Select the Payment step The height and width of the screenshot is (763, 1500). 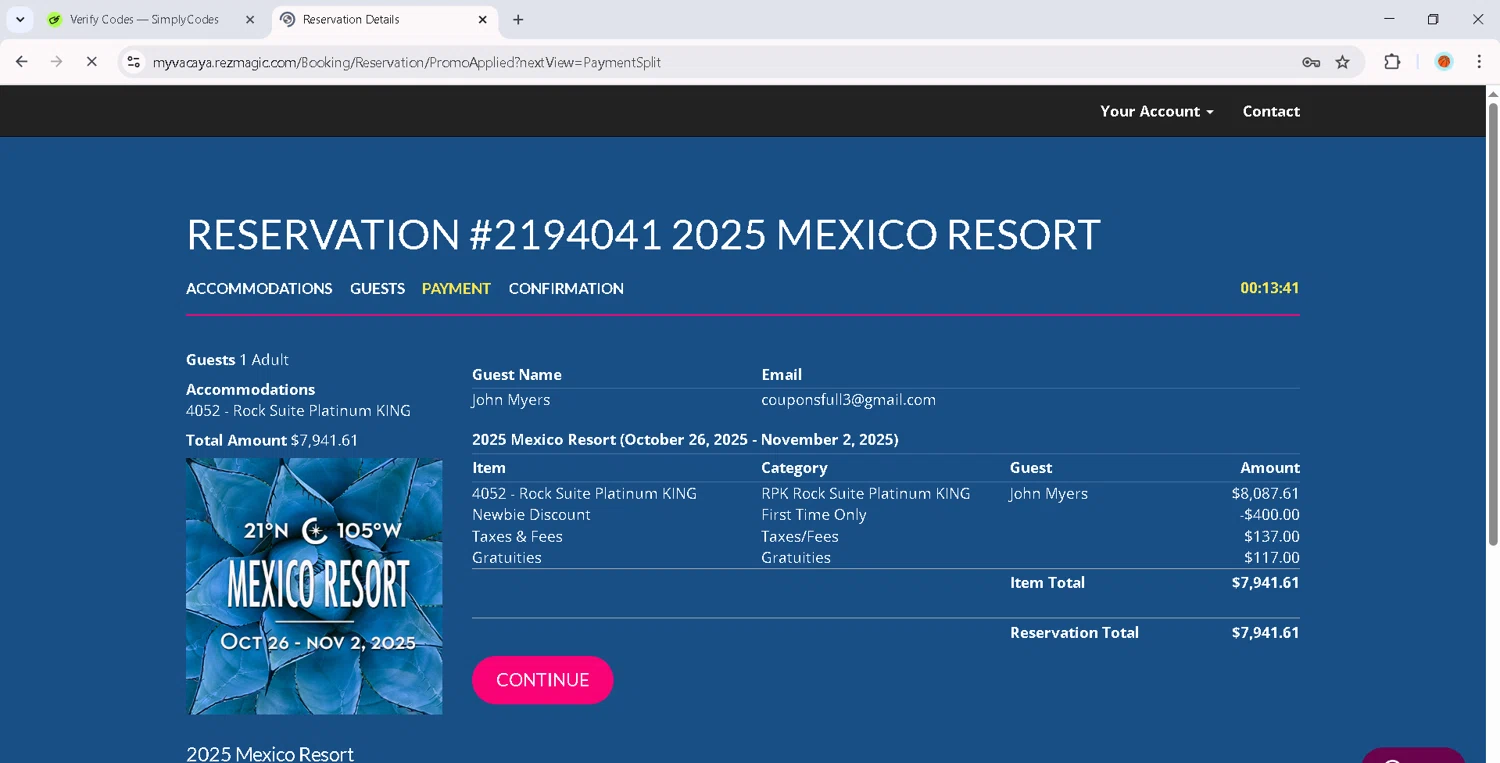[x=456, y=288]
